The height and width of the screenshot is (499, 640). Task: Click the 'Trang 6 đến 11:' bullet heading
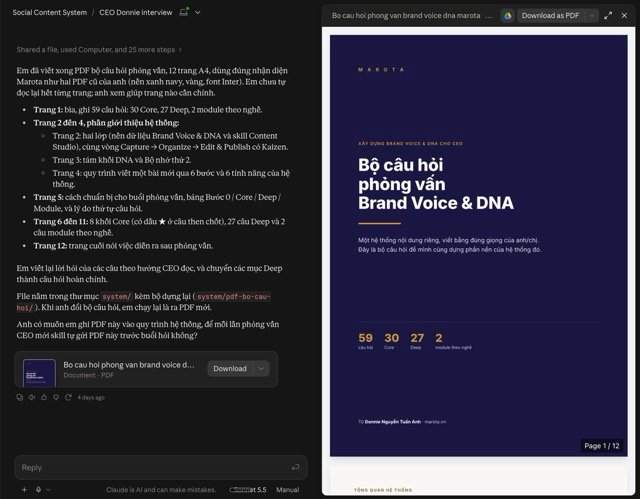pyautogui.click(x=61, y=222)
